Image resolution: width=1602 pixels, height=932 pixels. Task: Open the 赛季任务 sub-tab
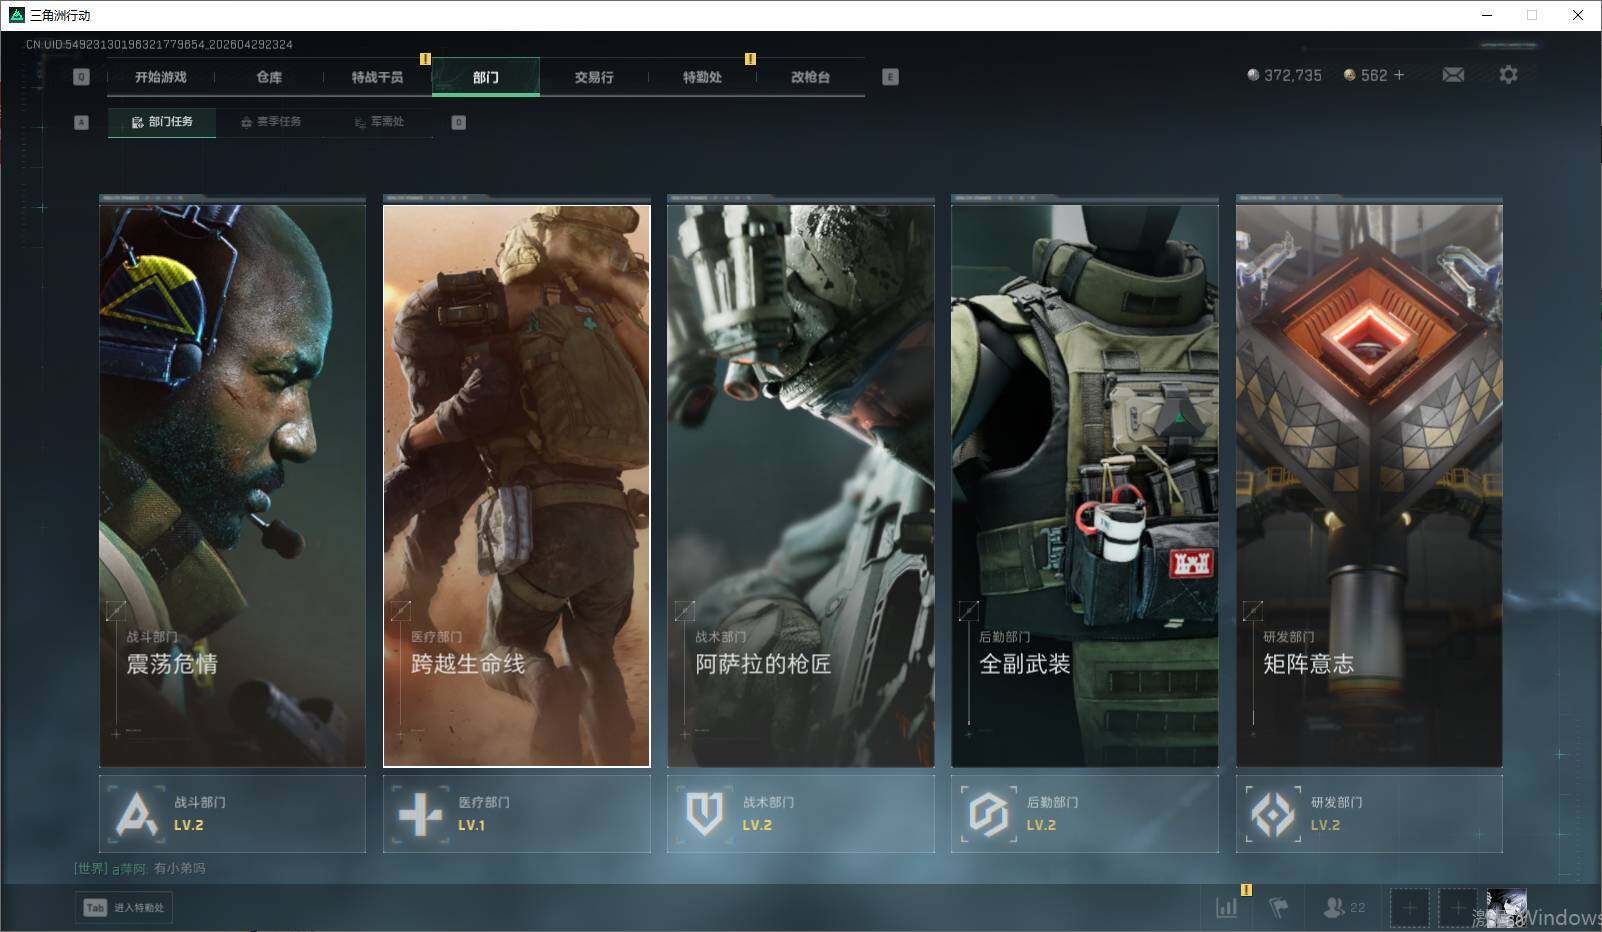point(271,122)
